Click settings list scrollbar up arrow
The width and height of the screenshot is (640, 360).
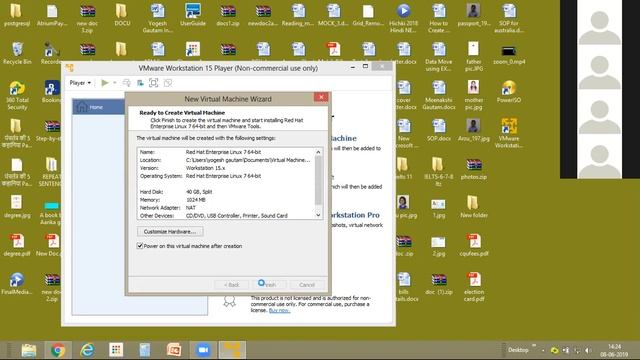tap(318, 152)
